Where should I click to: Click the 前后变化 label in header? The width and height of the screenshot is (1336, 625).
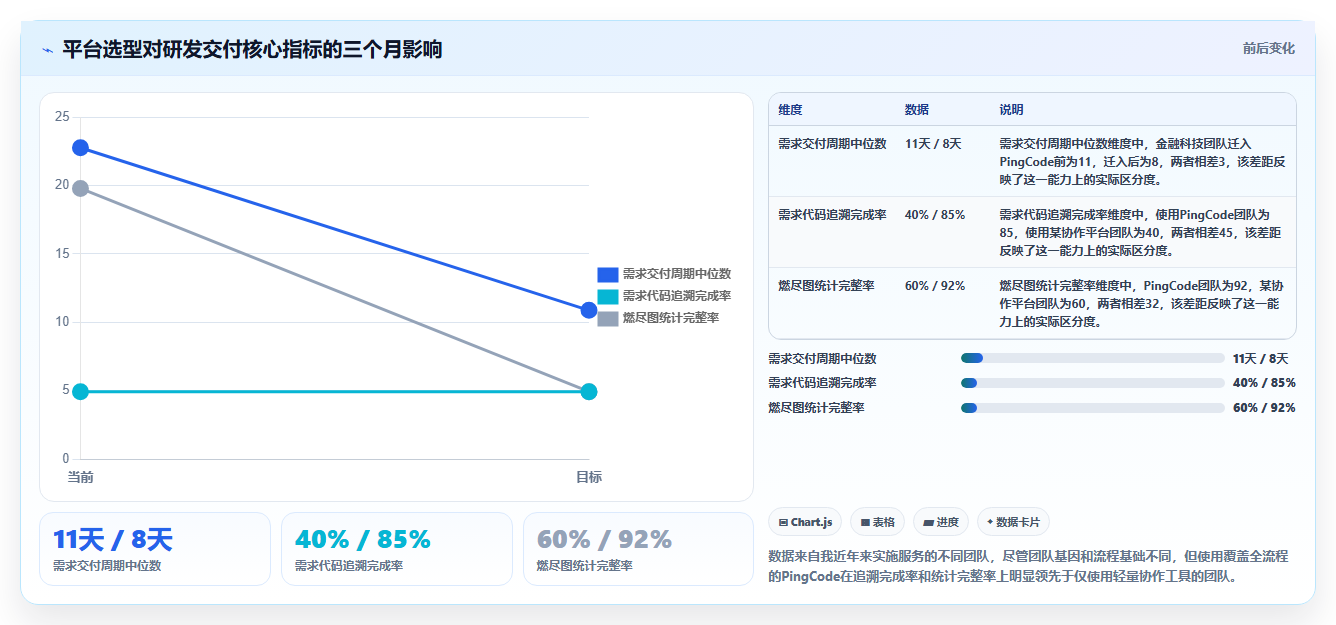click(x=1269, y=48)
